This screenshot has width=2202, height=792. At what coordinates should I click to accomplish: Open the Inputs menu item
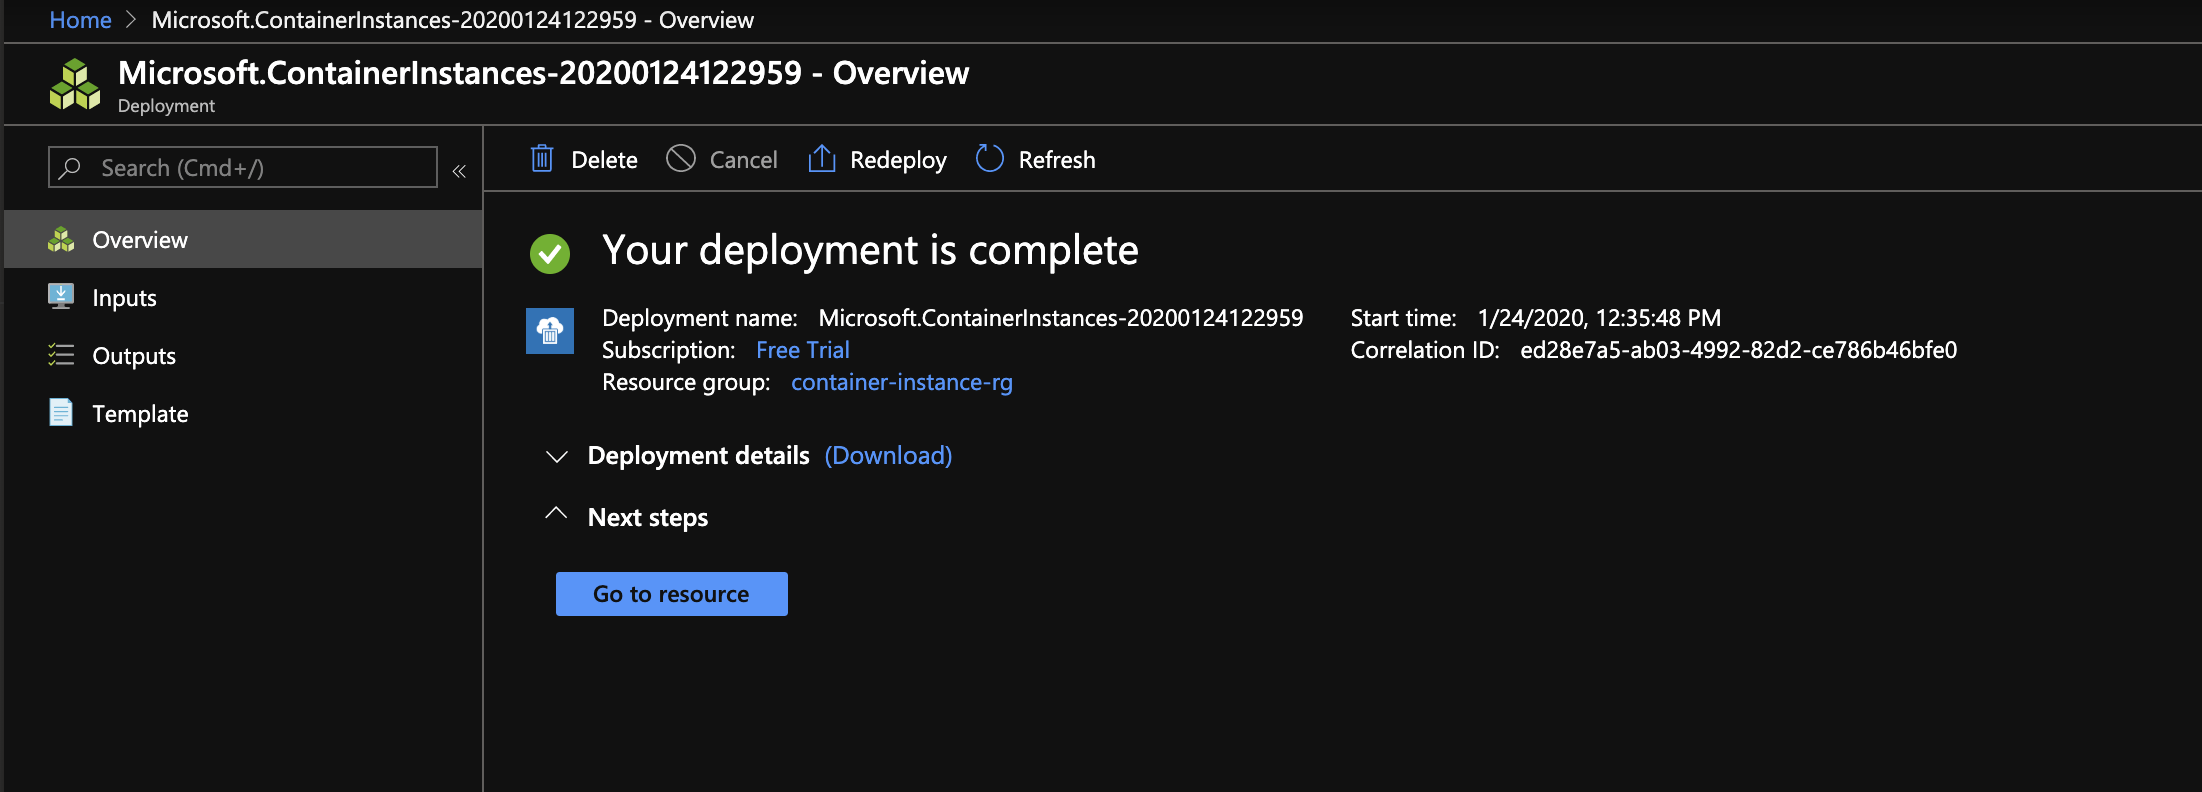click(243, 297)
